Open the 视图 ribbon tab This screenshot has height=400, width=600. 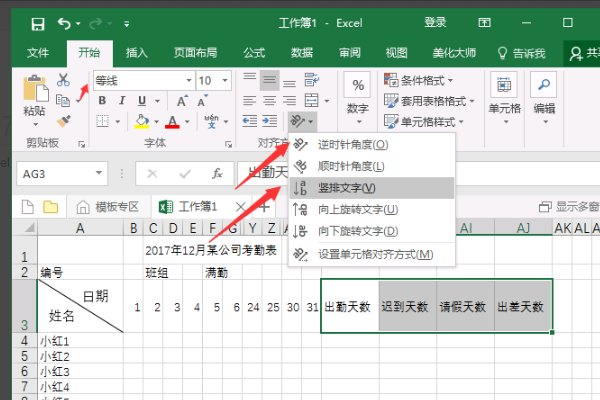coord(396,52)
